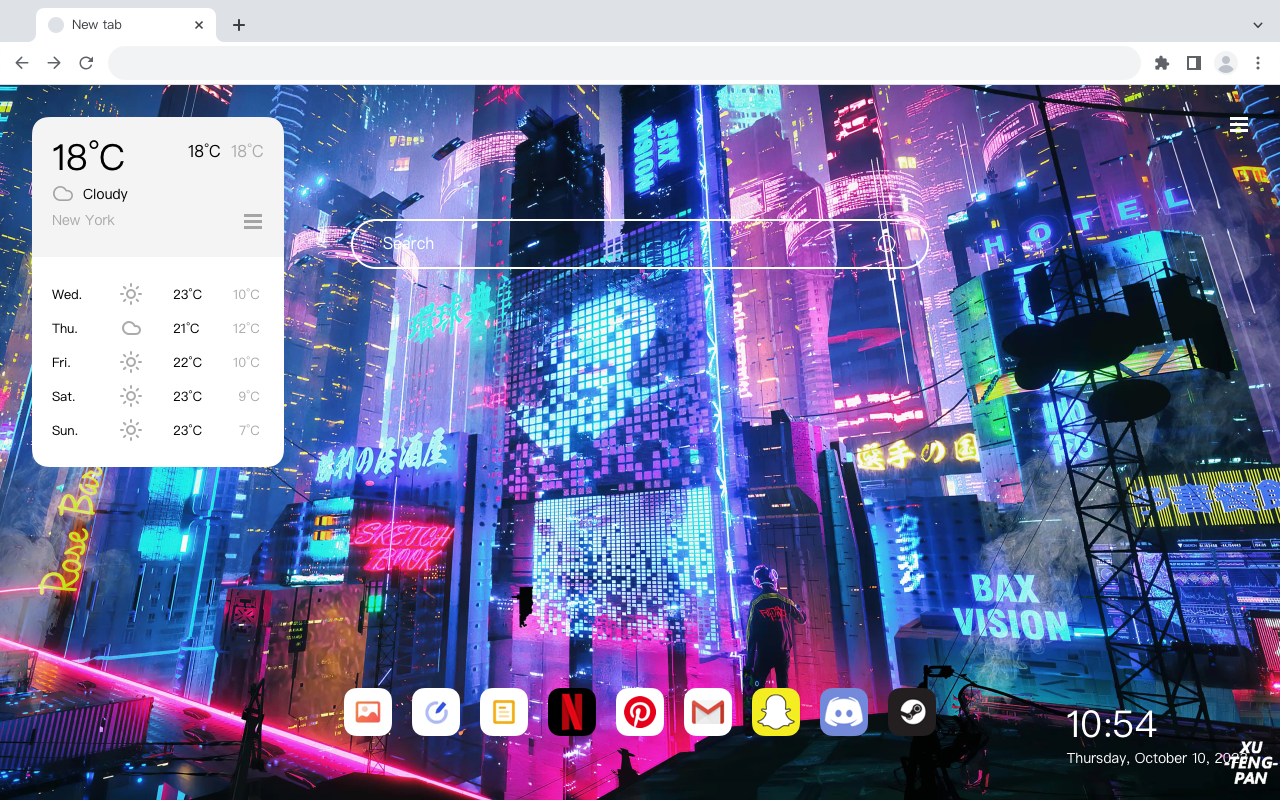This screenshot has height=800, width=1280.
Task: Select the Sun. forecast row
Action: pyautogui.click(x=158, y=430)
